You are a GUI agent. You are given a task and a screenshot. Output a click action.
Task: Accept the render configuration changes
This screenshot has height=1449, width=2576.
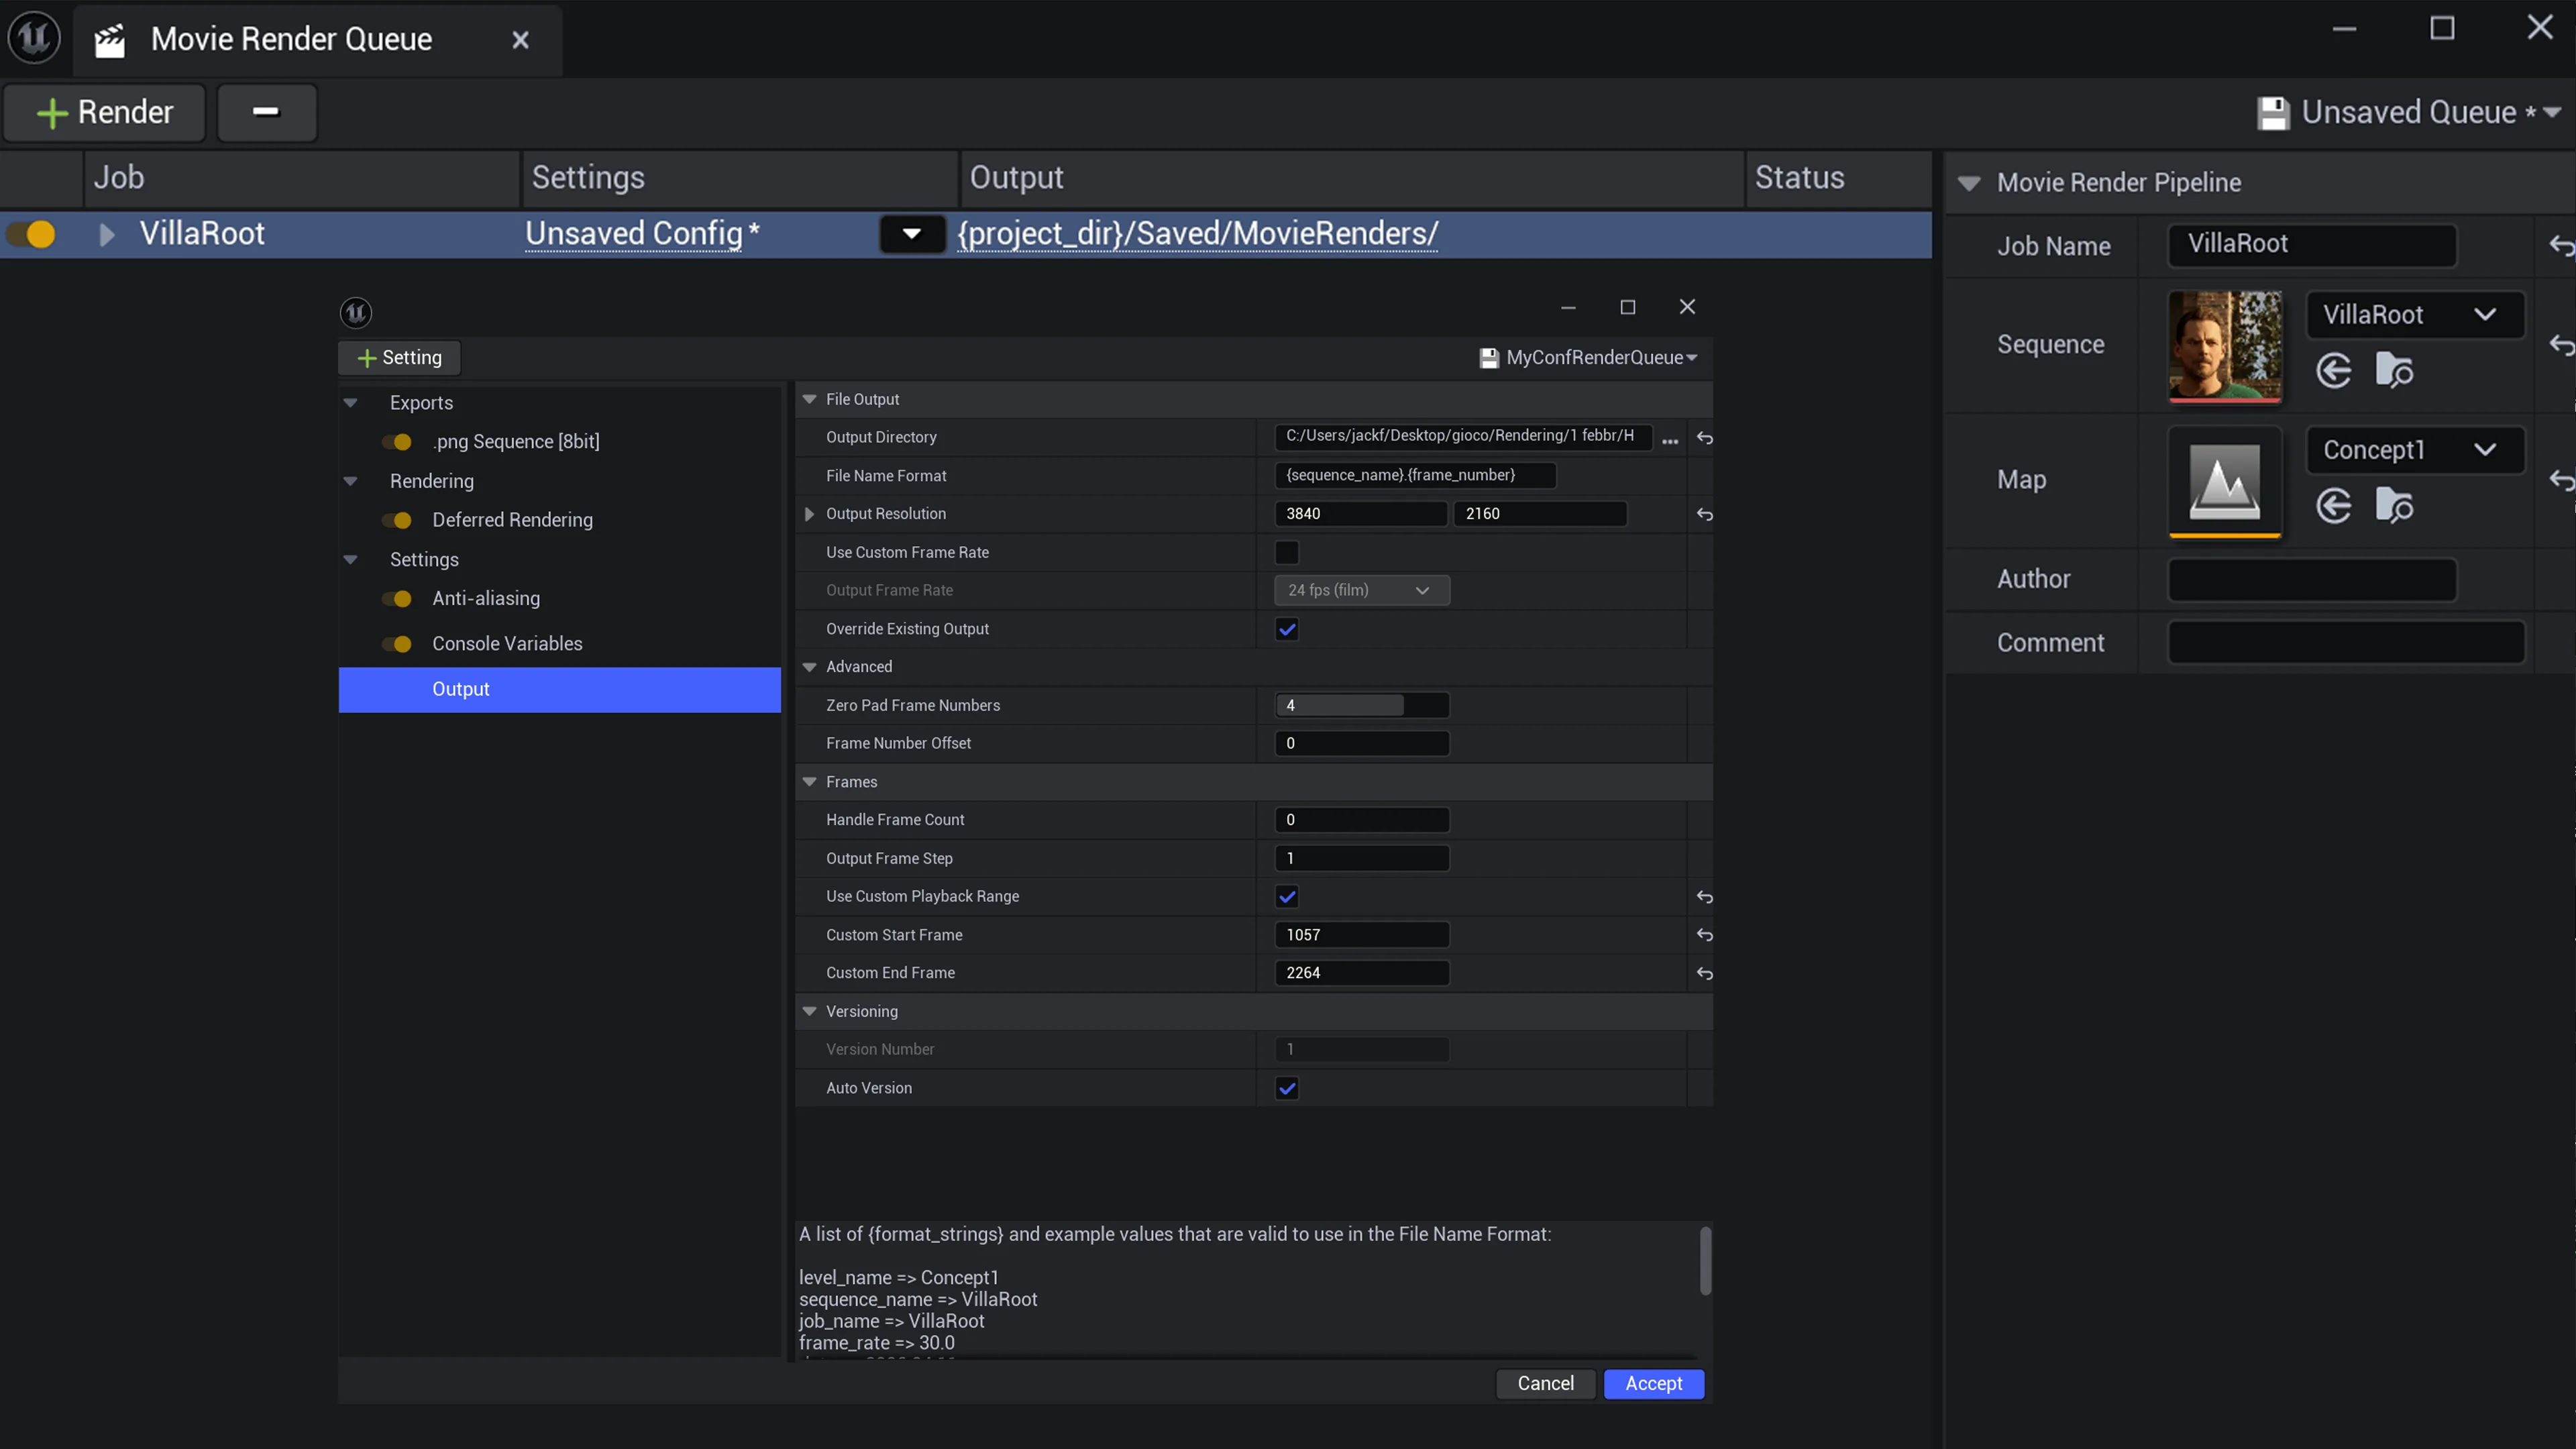[x=1653, y=1384]
